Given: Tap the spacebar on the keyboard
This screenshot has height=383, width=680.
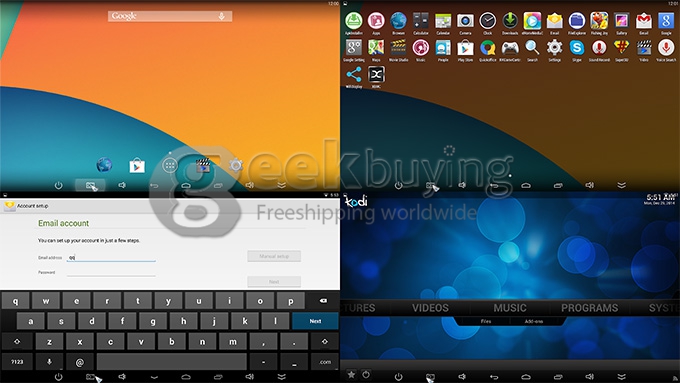Looking at the screenshot, I should coord(172,362).
